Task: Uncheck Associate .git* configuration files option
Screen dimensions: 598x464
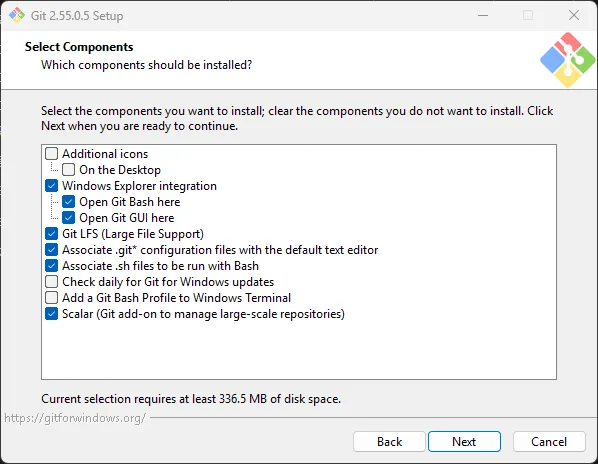Action: (x=51, y=250)
